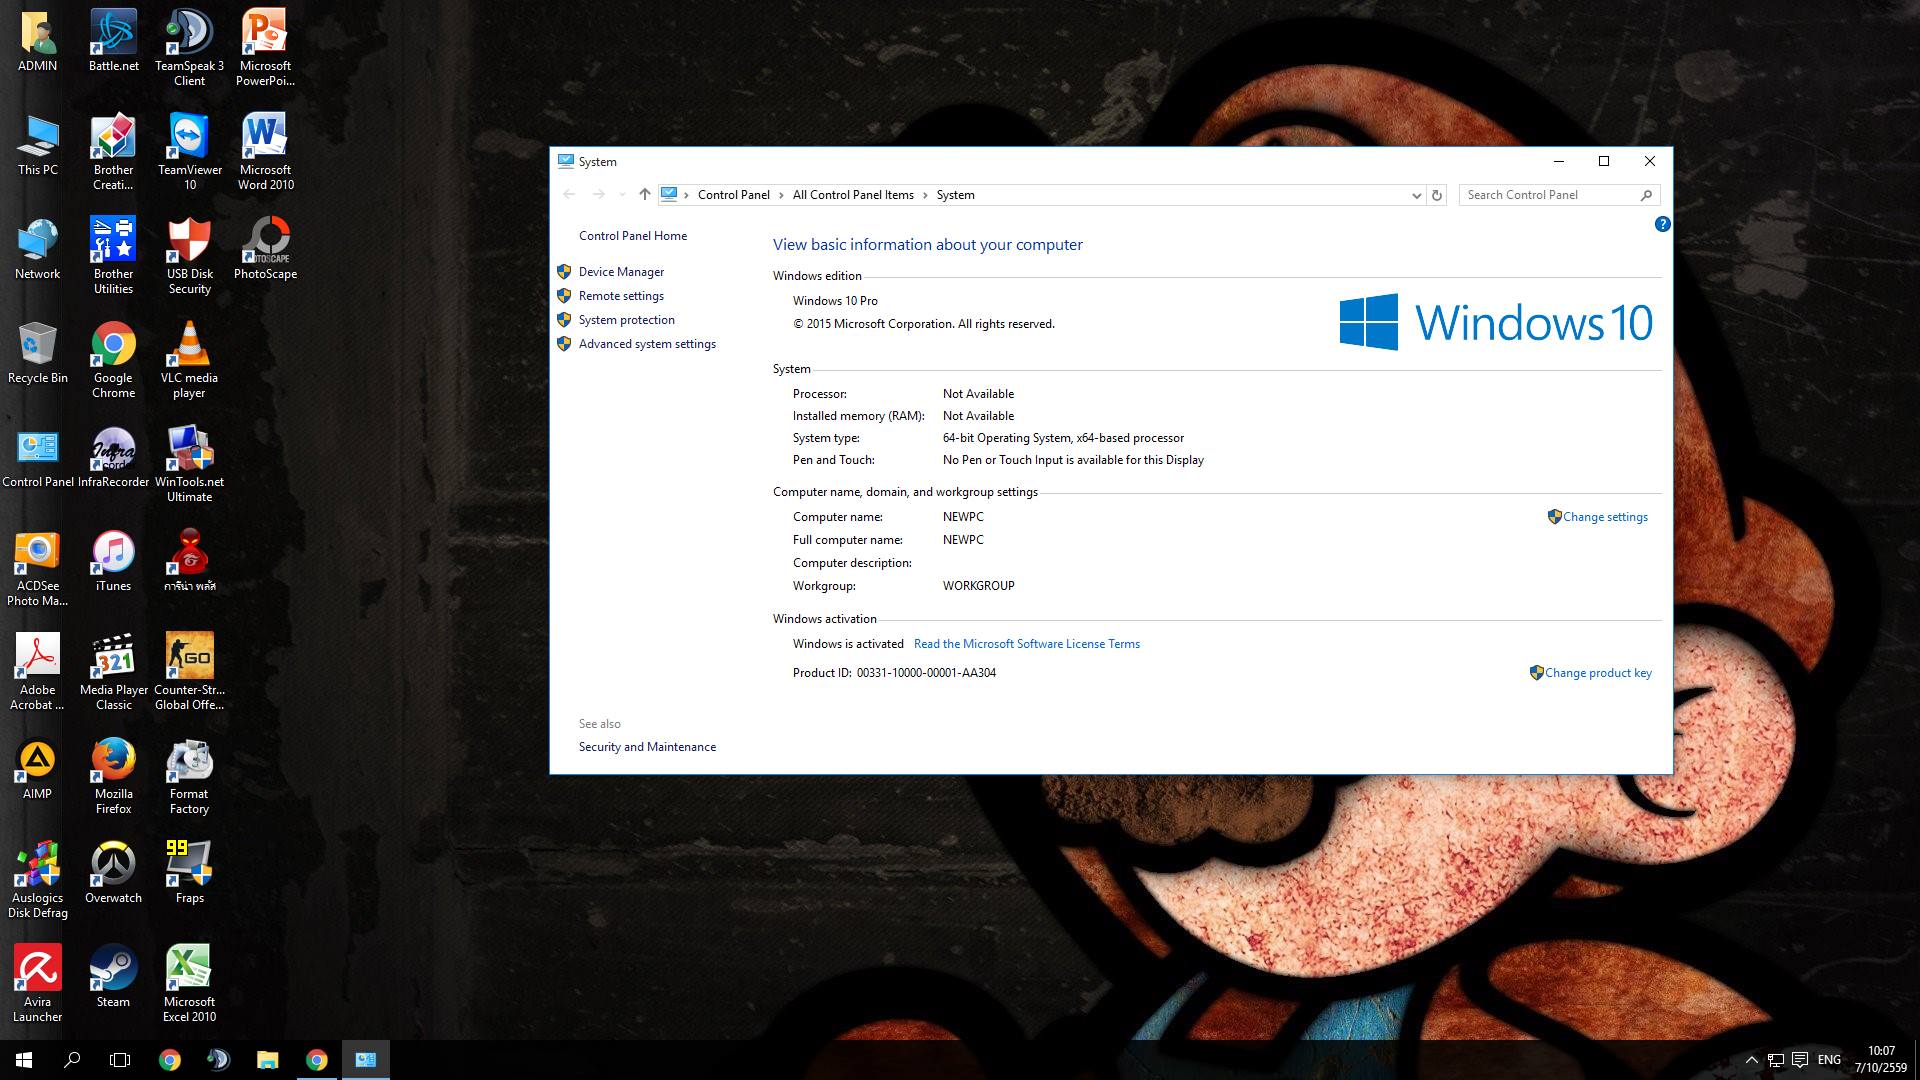This screenshot has width=1920, height=1080.
Task: Open Task View in taskbar
Action: [120, 1060]
